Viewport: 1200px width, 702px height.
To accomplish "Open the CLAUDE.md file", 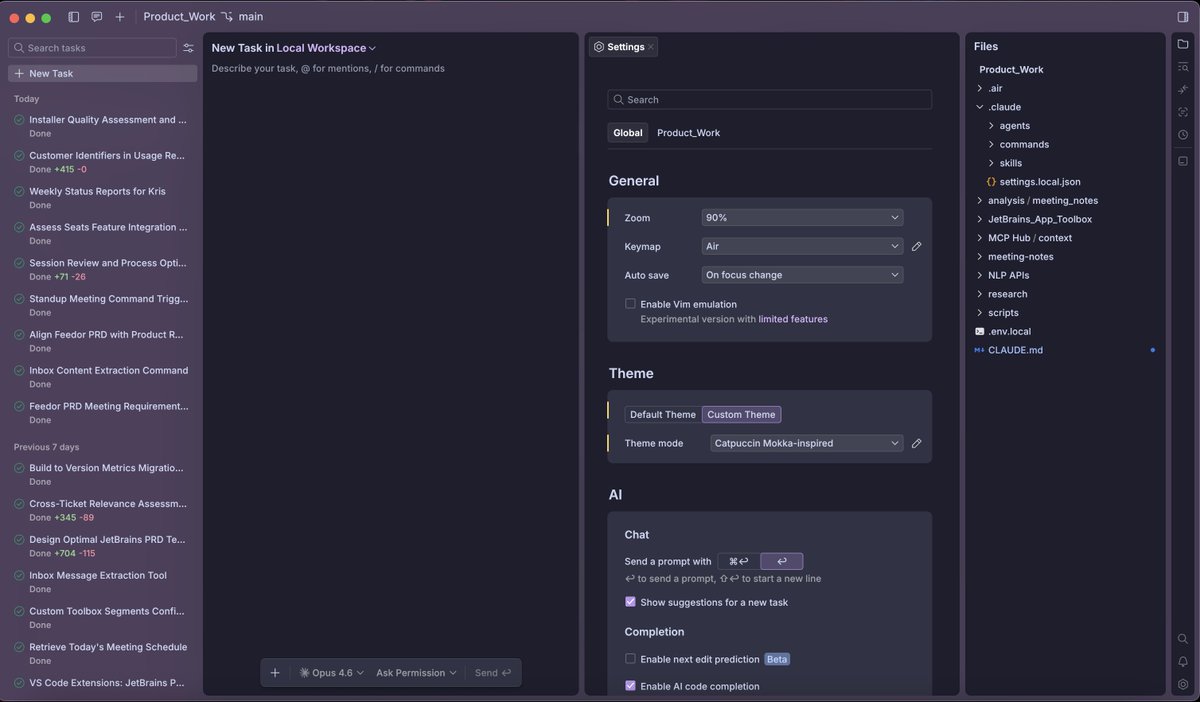I will [1015, 350].
